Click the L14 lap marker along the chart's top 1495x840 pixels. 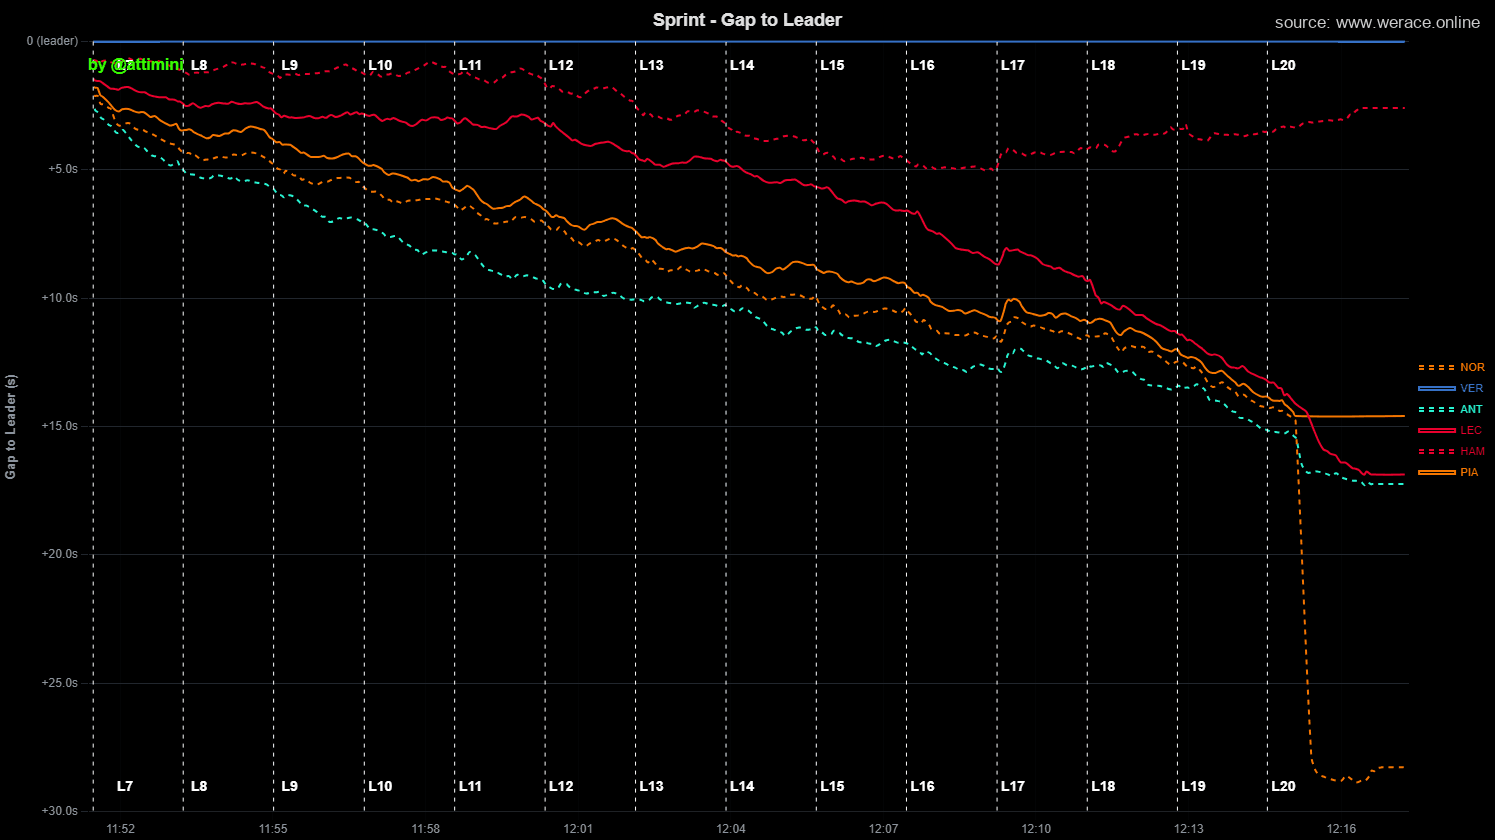[x=742, y=65]
